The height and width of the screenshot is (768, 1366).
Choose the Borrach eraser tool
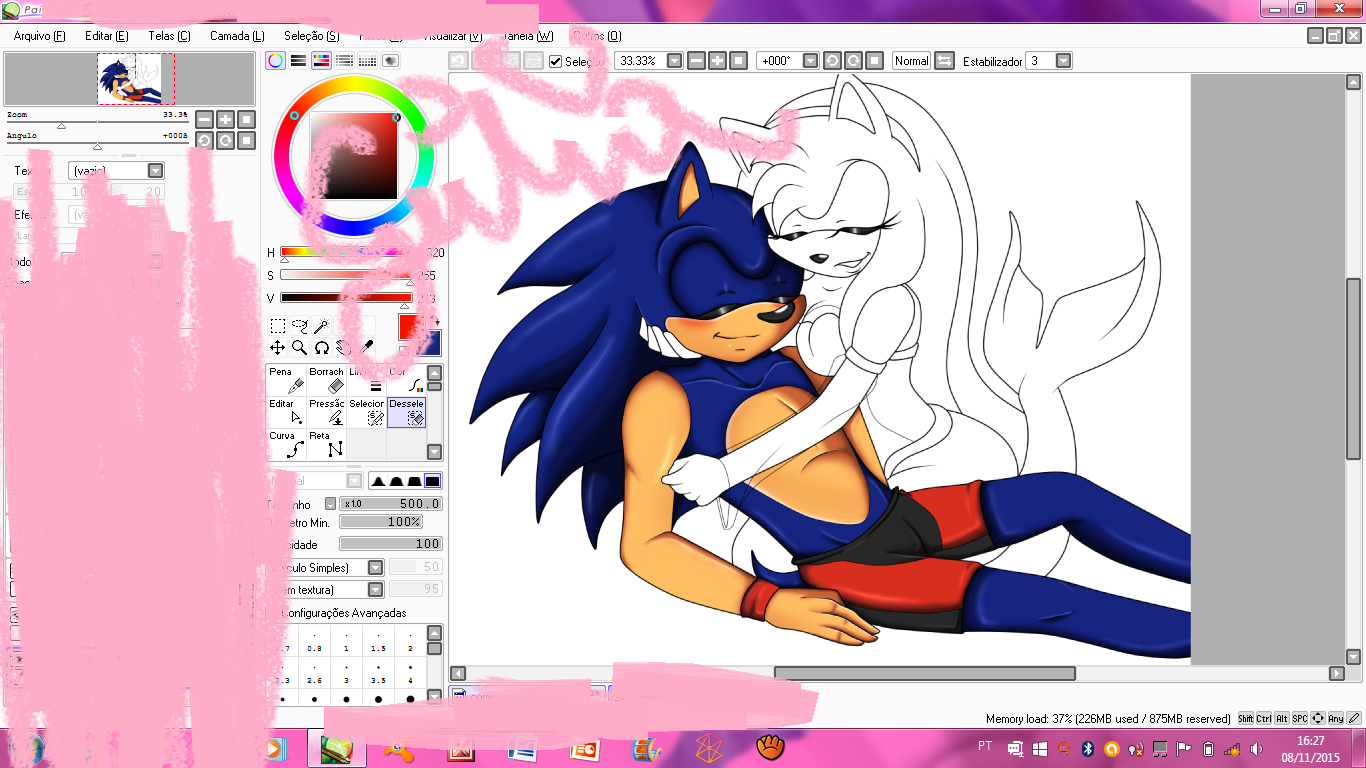326,380
